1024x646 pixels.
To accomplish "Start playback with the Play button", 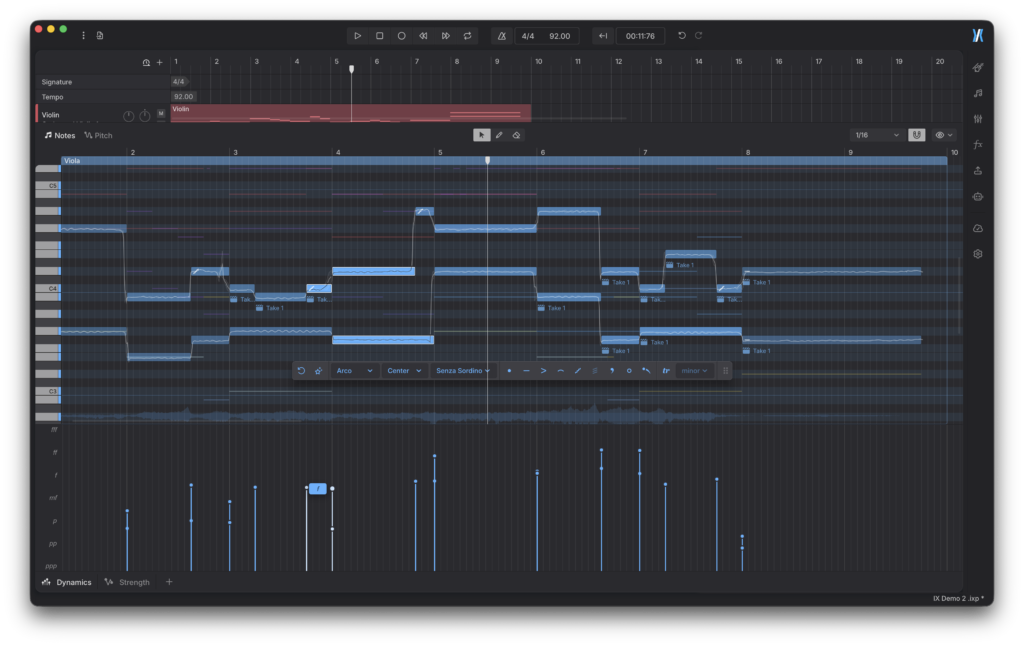I will click(x=357, y=36).
